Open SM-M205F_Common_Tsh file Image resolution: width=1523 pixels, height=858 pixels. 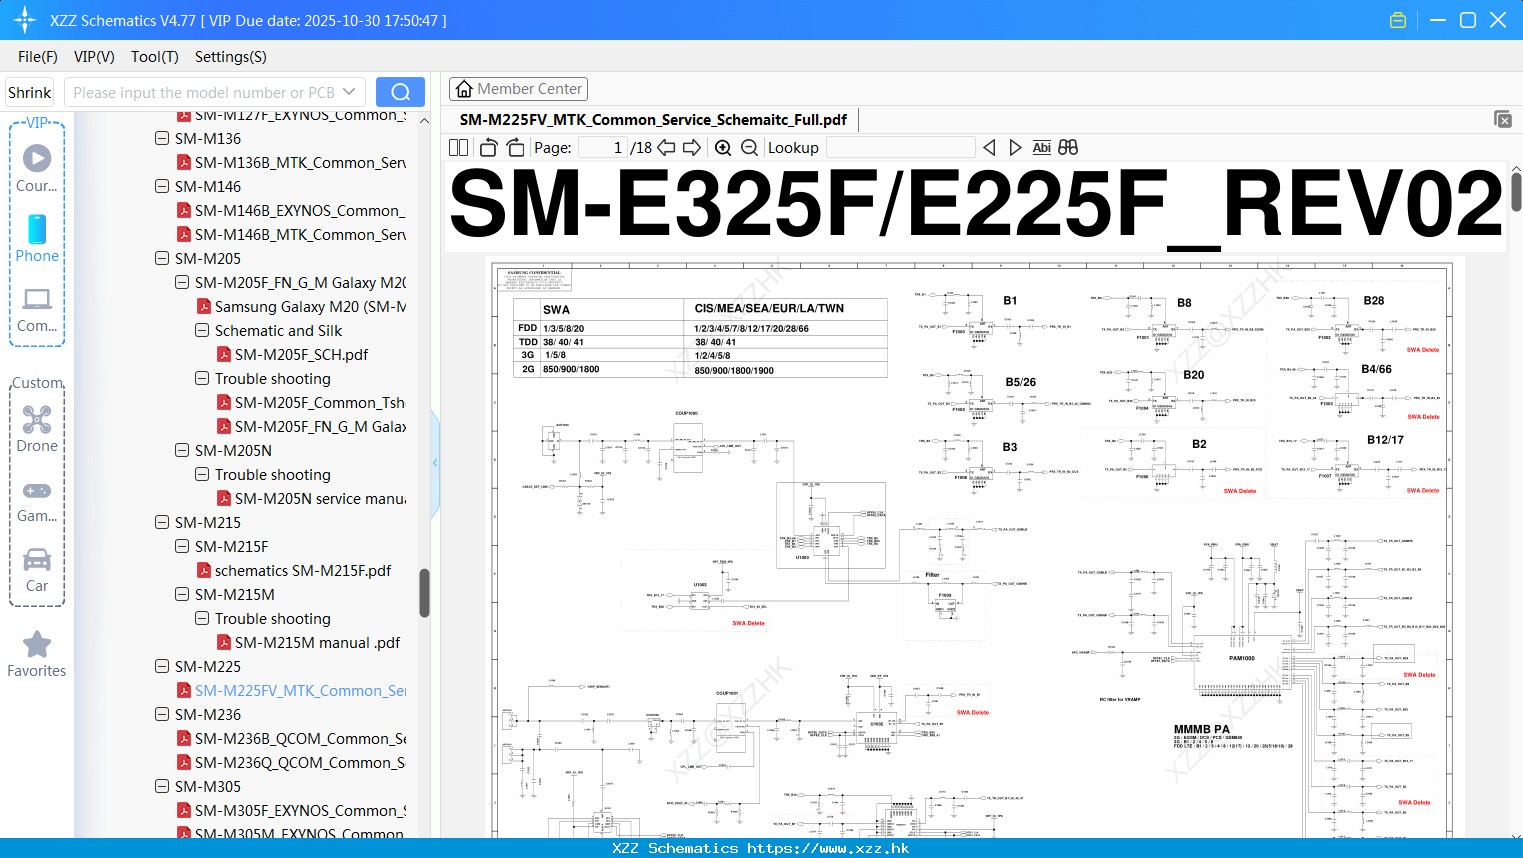click(x=320, y=402)
